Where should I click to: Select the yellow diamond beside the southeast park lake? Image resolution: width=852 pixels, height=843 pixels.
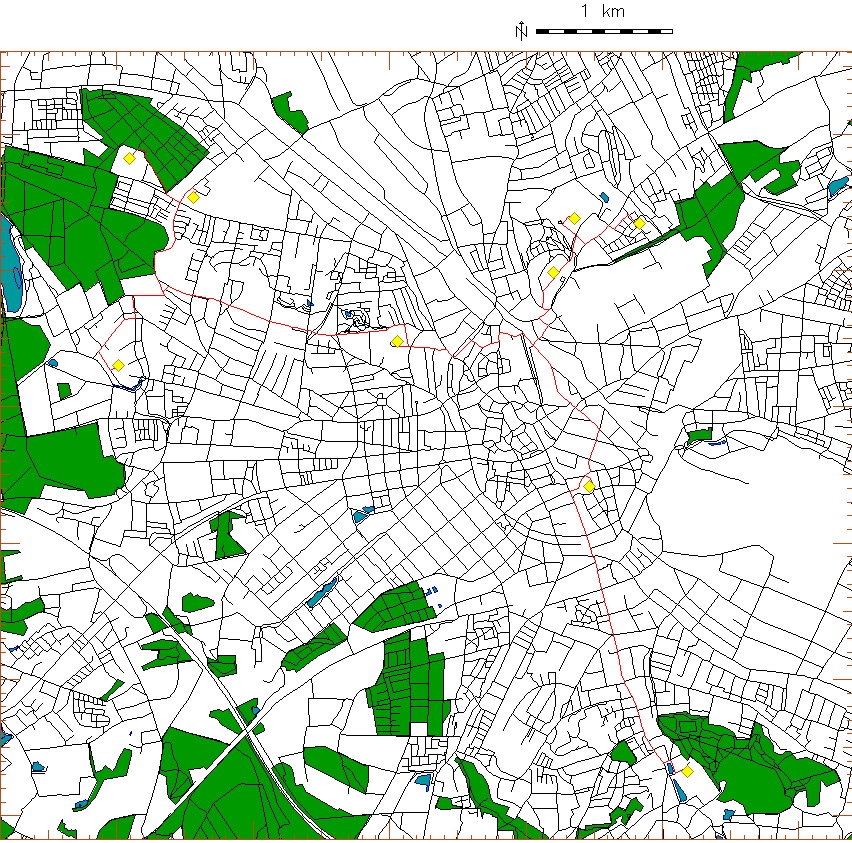(687, 771)
